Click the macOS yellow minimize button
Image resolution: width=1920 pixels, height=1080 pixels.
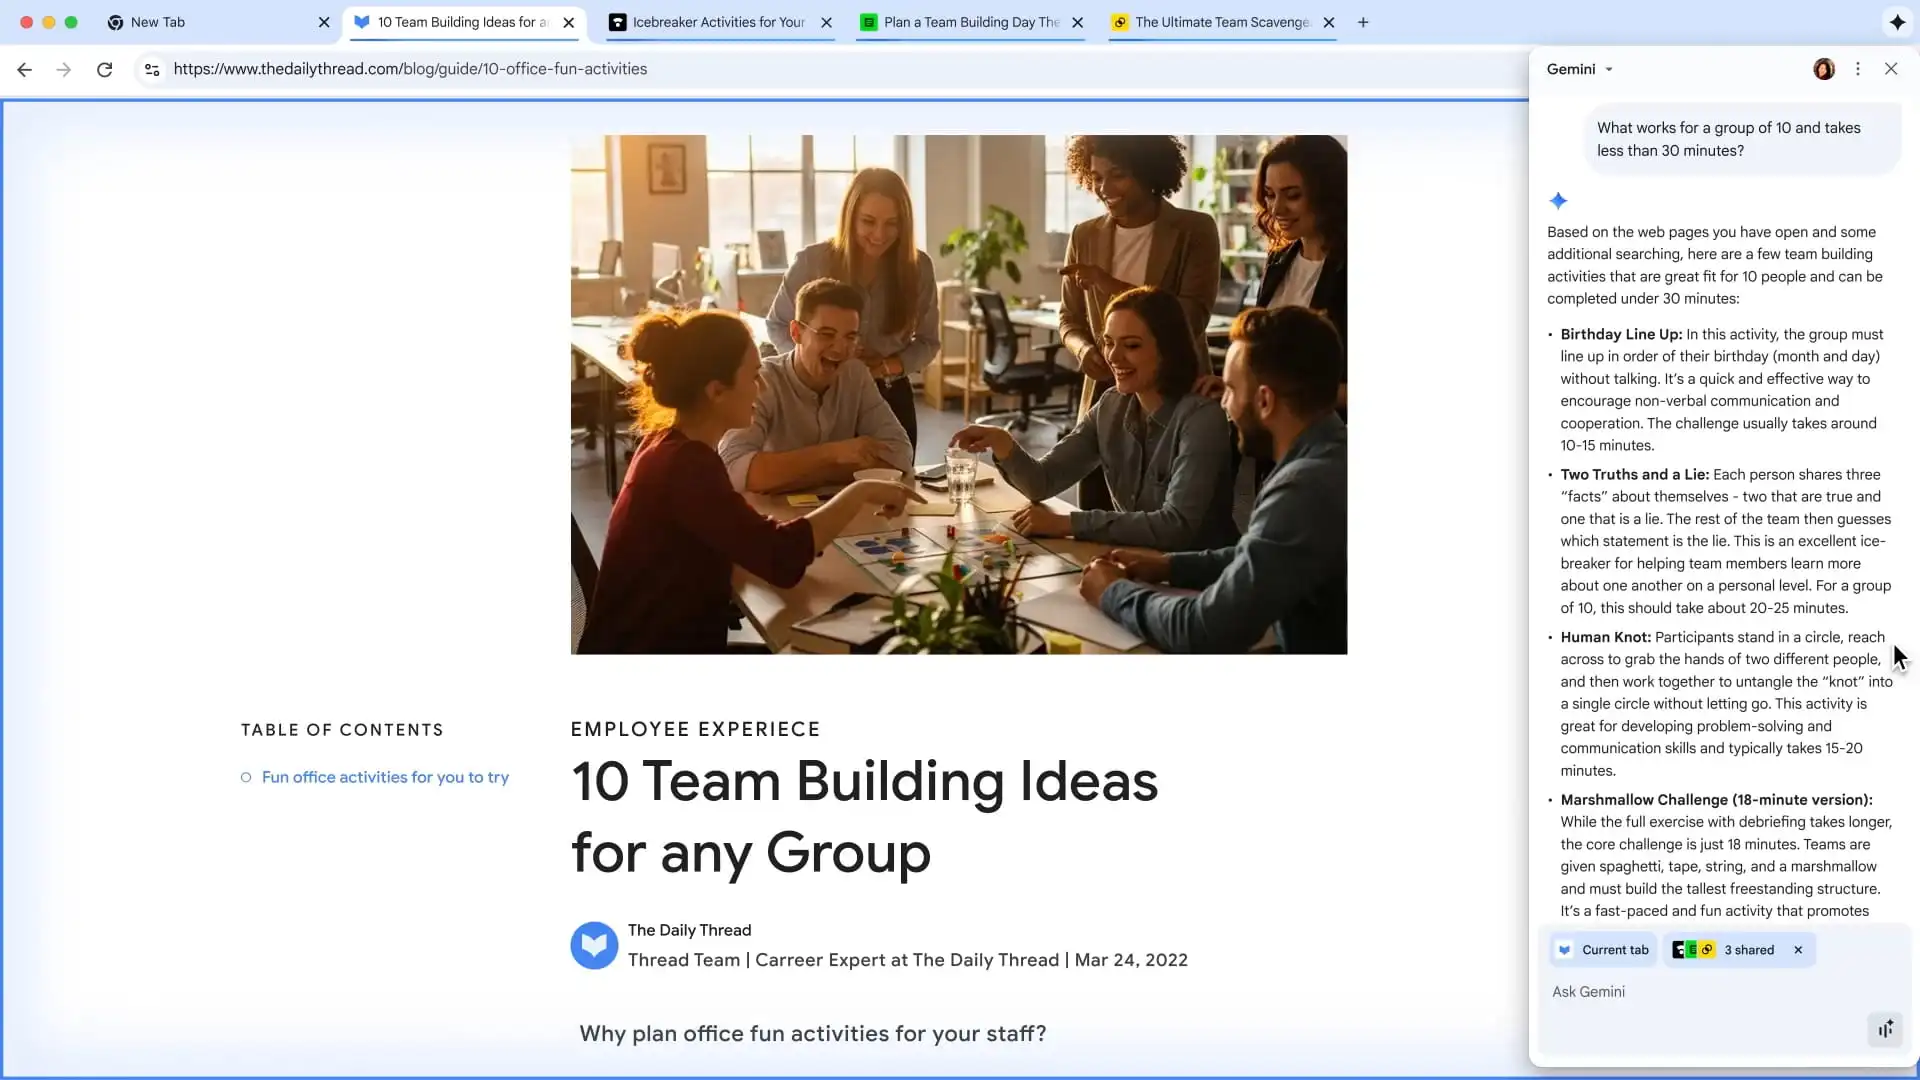49,22
